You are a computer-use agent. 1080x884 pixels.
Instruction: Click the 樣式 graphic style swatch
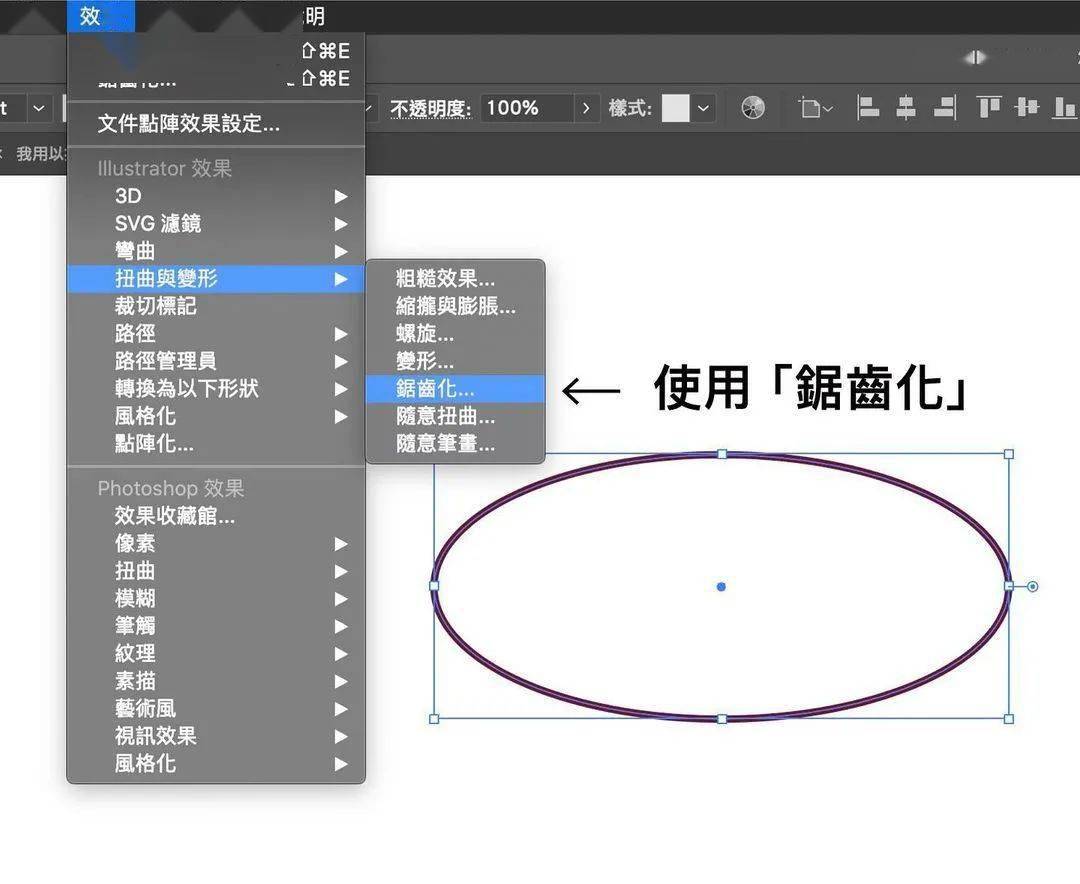pos(676,108)
